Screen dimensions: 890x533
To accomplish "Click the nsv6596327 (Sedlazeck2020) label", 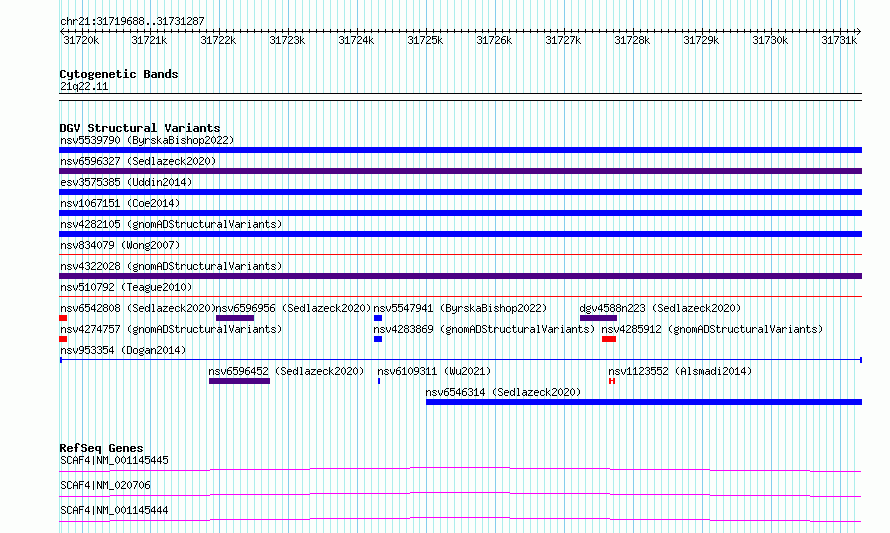I will tap(138, 161).
